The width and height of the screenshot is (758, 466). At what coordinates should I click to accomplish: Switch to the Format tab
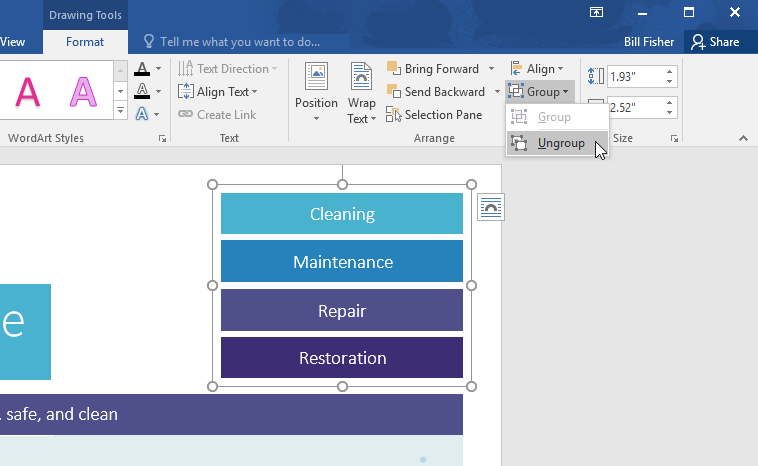(85, 42)
